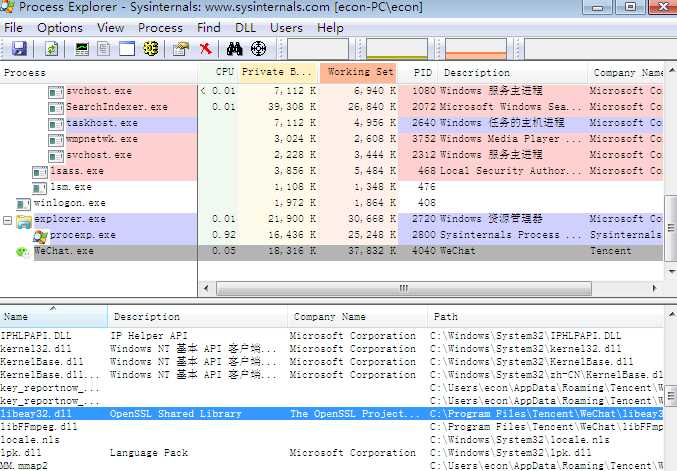
Task: Click the SearchIndexer.exe process icon
Action: [56, 108]
